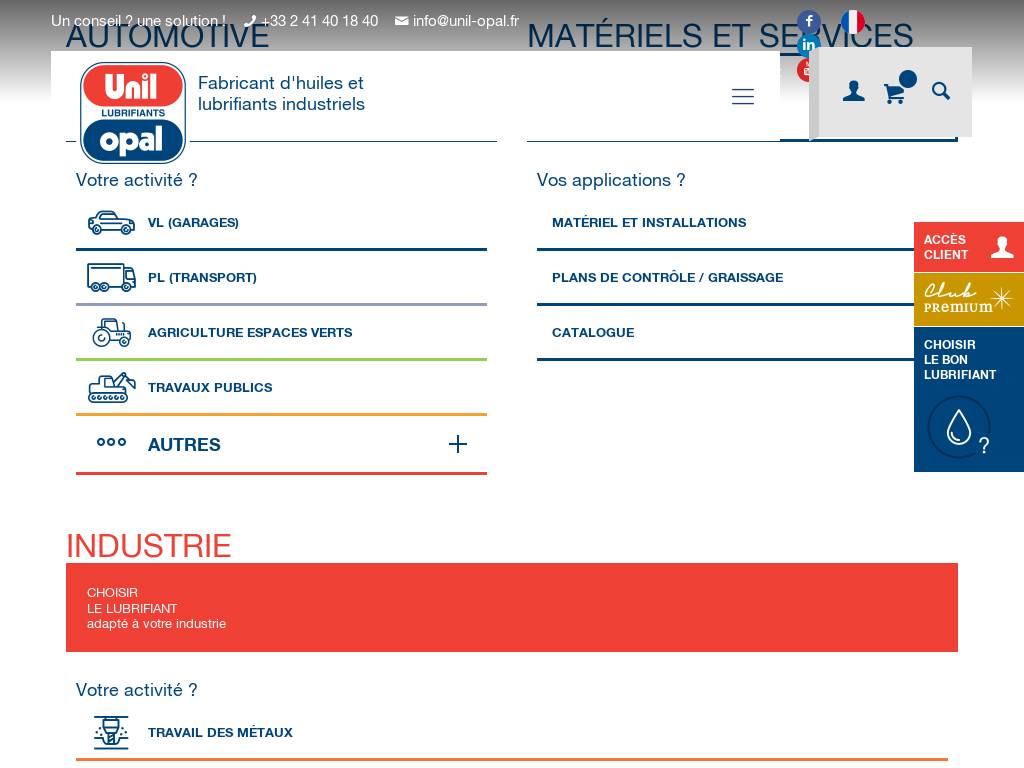Open the Facebook page icon
The image size is (1024, 768).
pyautogui.click(x=808, y=21)
